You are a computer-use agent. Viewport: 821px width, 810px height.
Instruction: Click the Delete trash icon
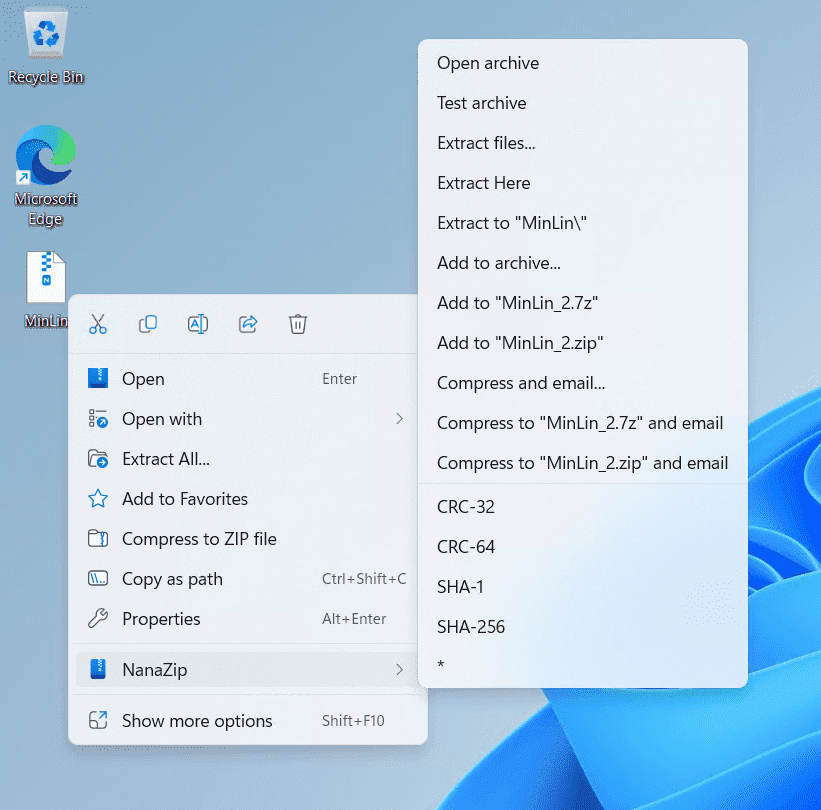297,324
